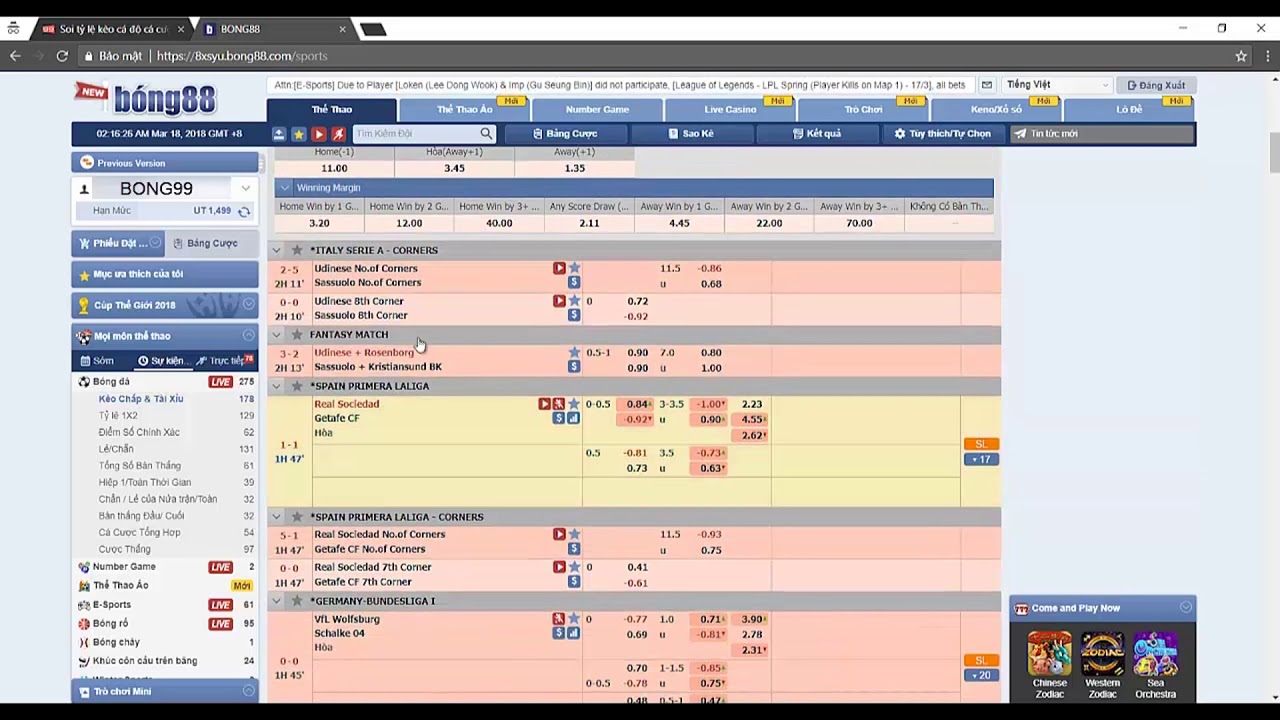The height and width of the screenshot is (720, 1280).
Task: Expand the Cúp Thế Giới 2018 panel
Action: [248, 305]
